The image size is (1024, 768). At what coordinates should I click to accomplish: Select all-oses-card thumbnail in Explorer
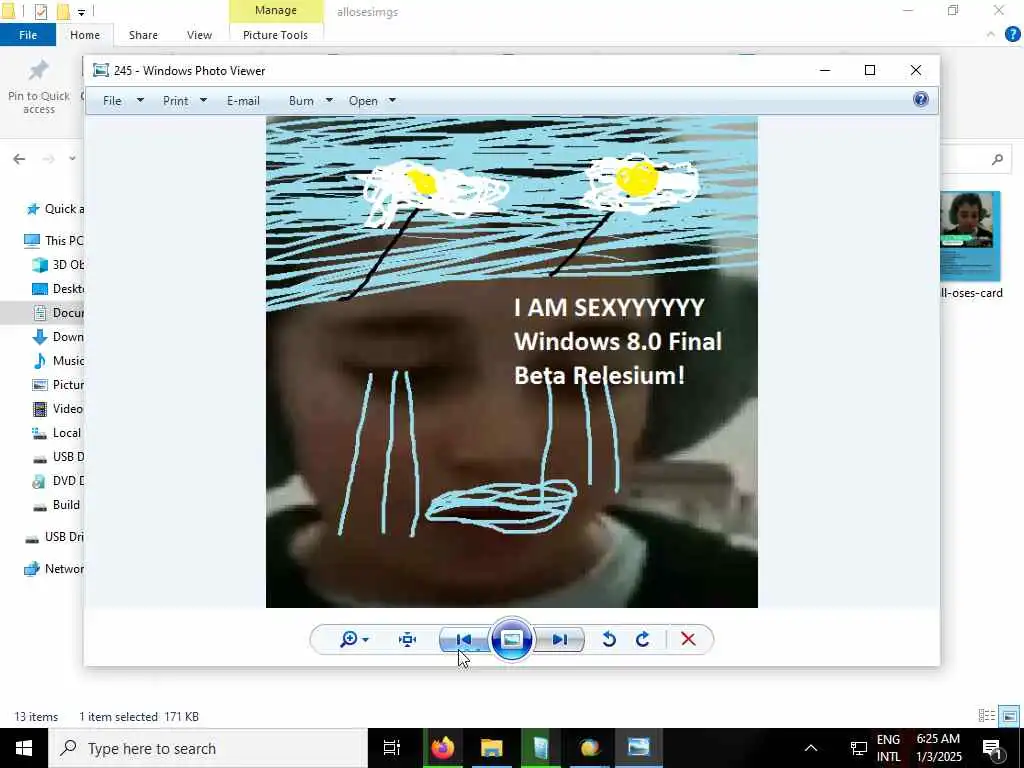pos(970,246)
